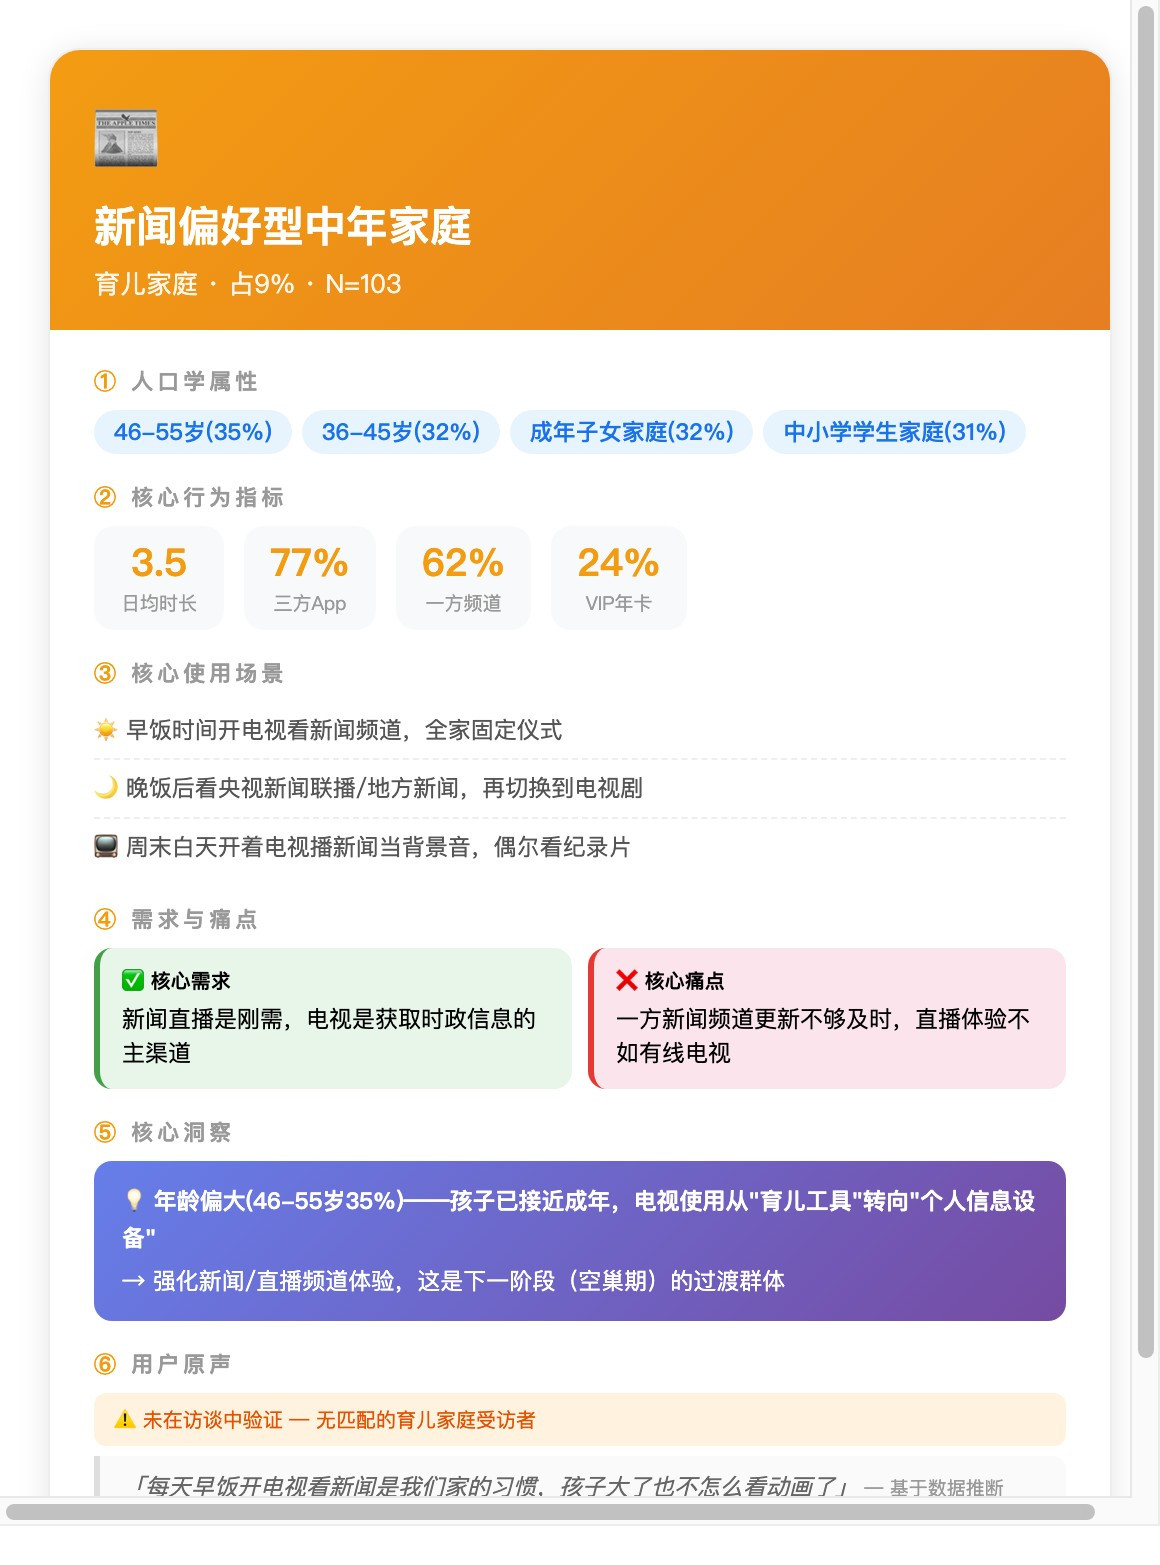Click the moon icon beside dinner scenario
This screenshot has width=1160, height=1565.
click(106, 788)
